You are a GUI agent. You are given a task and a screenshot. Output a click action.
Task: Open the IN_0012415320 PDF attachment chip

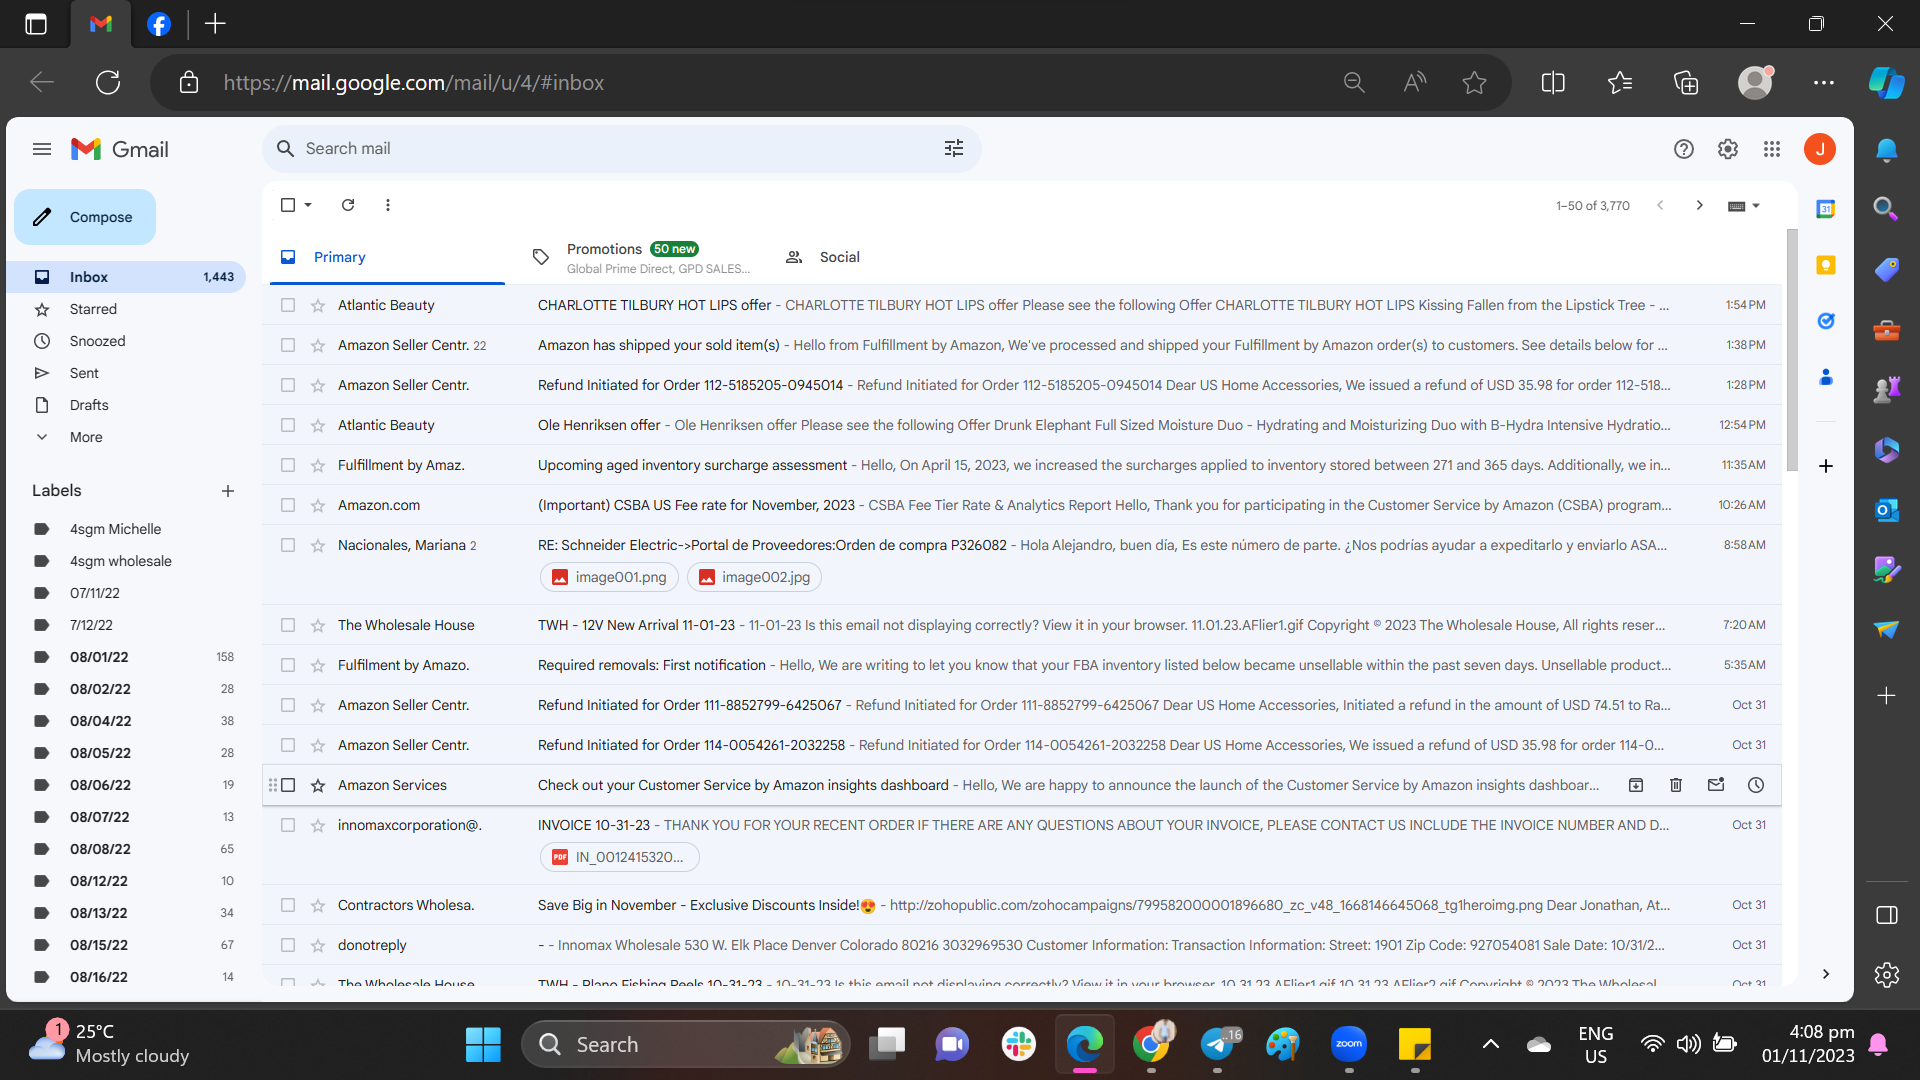tap(619, 857)
